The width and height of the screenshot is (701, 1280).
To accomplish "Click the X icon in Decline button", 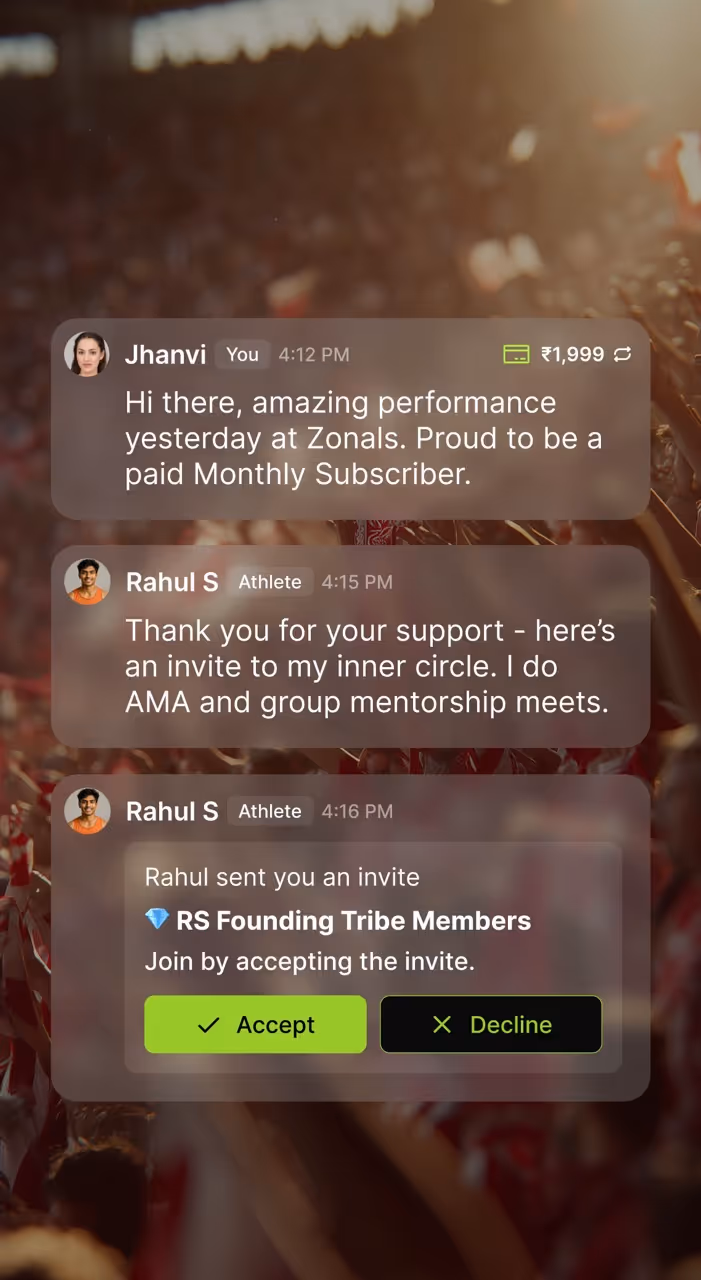I will click(441, 1025).
